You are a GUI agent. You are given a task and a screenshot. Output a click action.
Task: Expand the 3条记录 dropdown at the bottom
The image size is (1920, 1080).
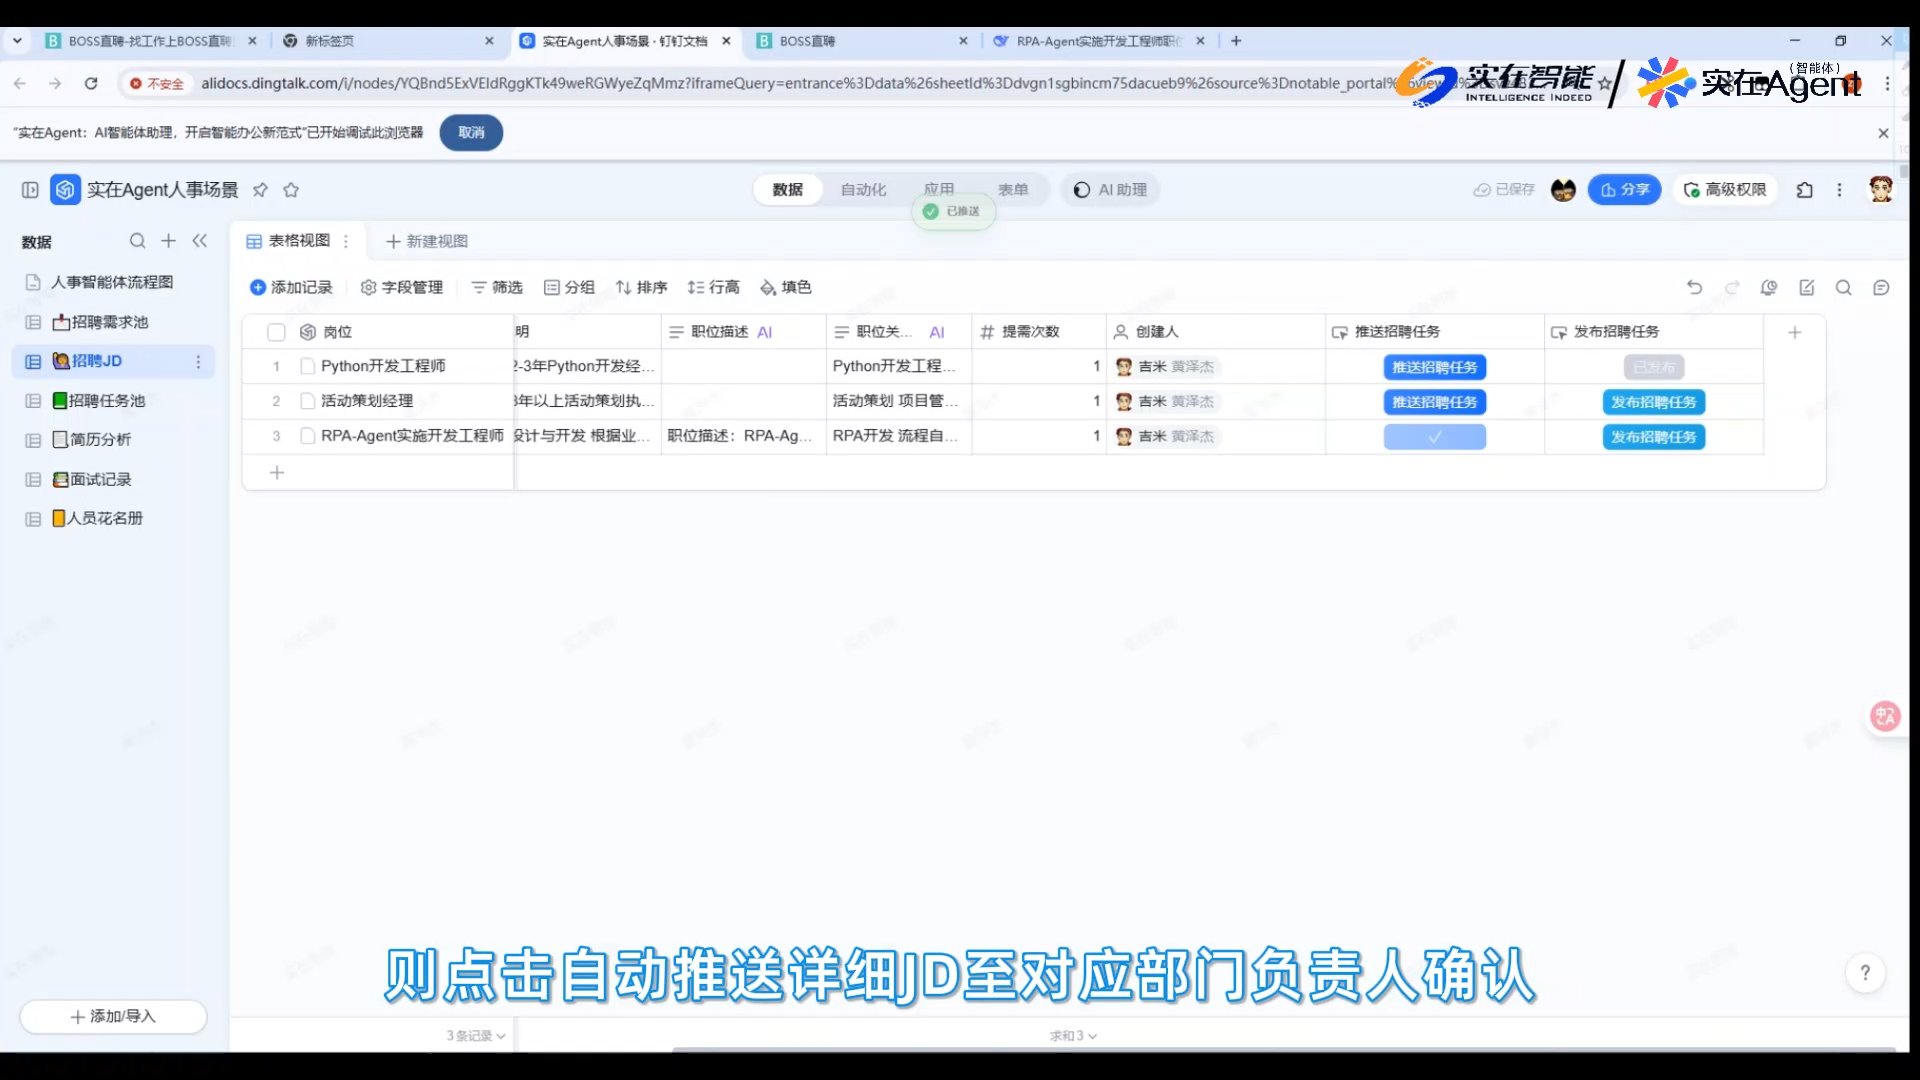coord(476,1036)
